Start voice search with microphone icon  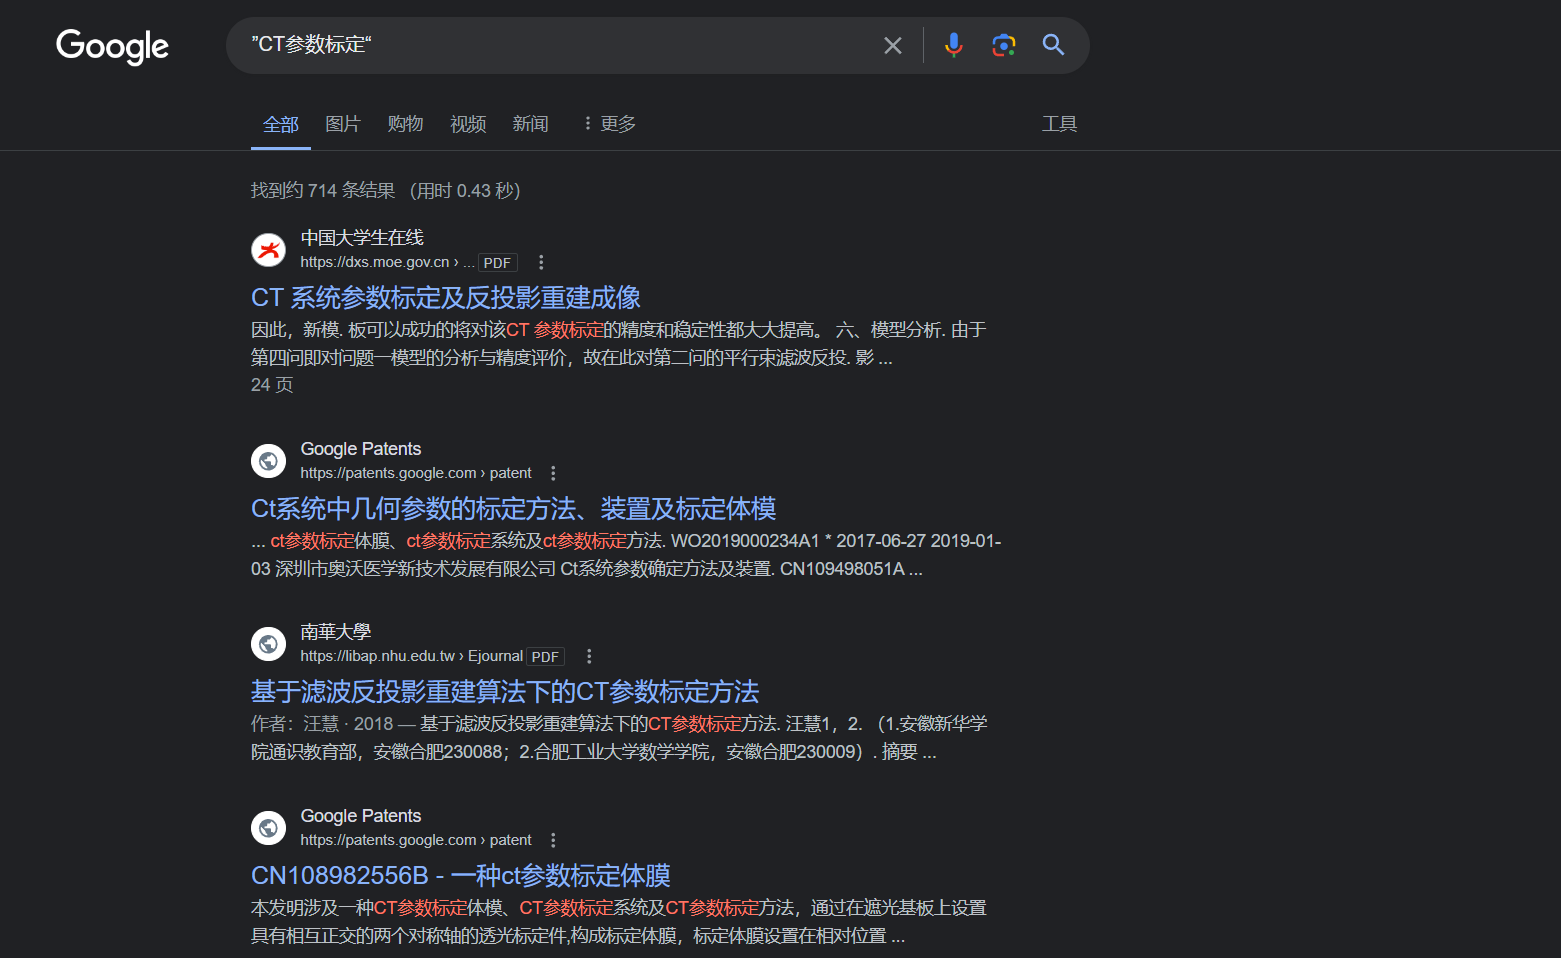pyautogui.click(x=954, y=45)
